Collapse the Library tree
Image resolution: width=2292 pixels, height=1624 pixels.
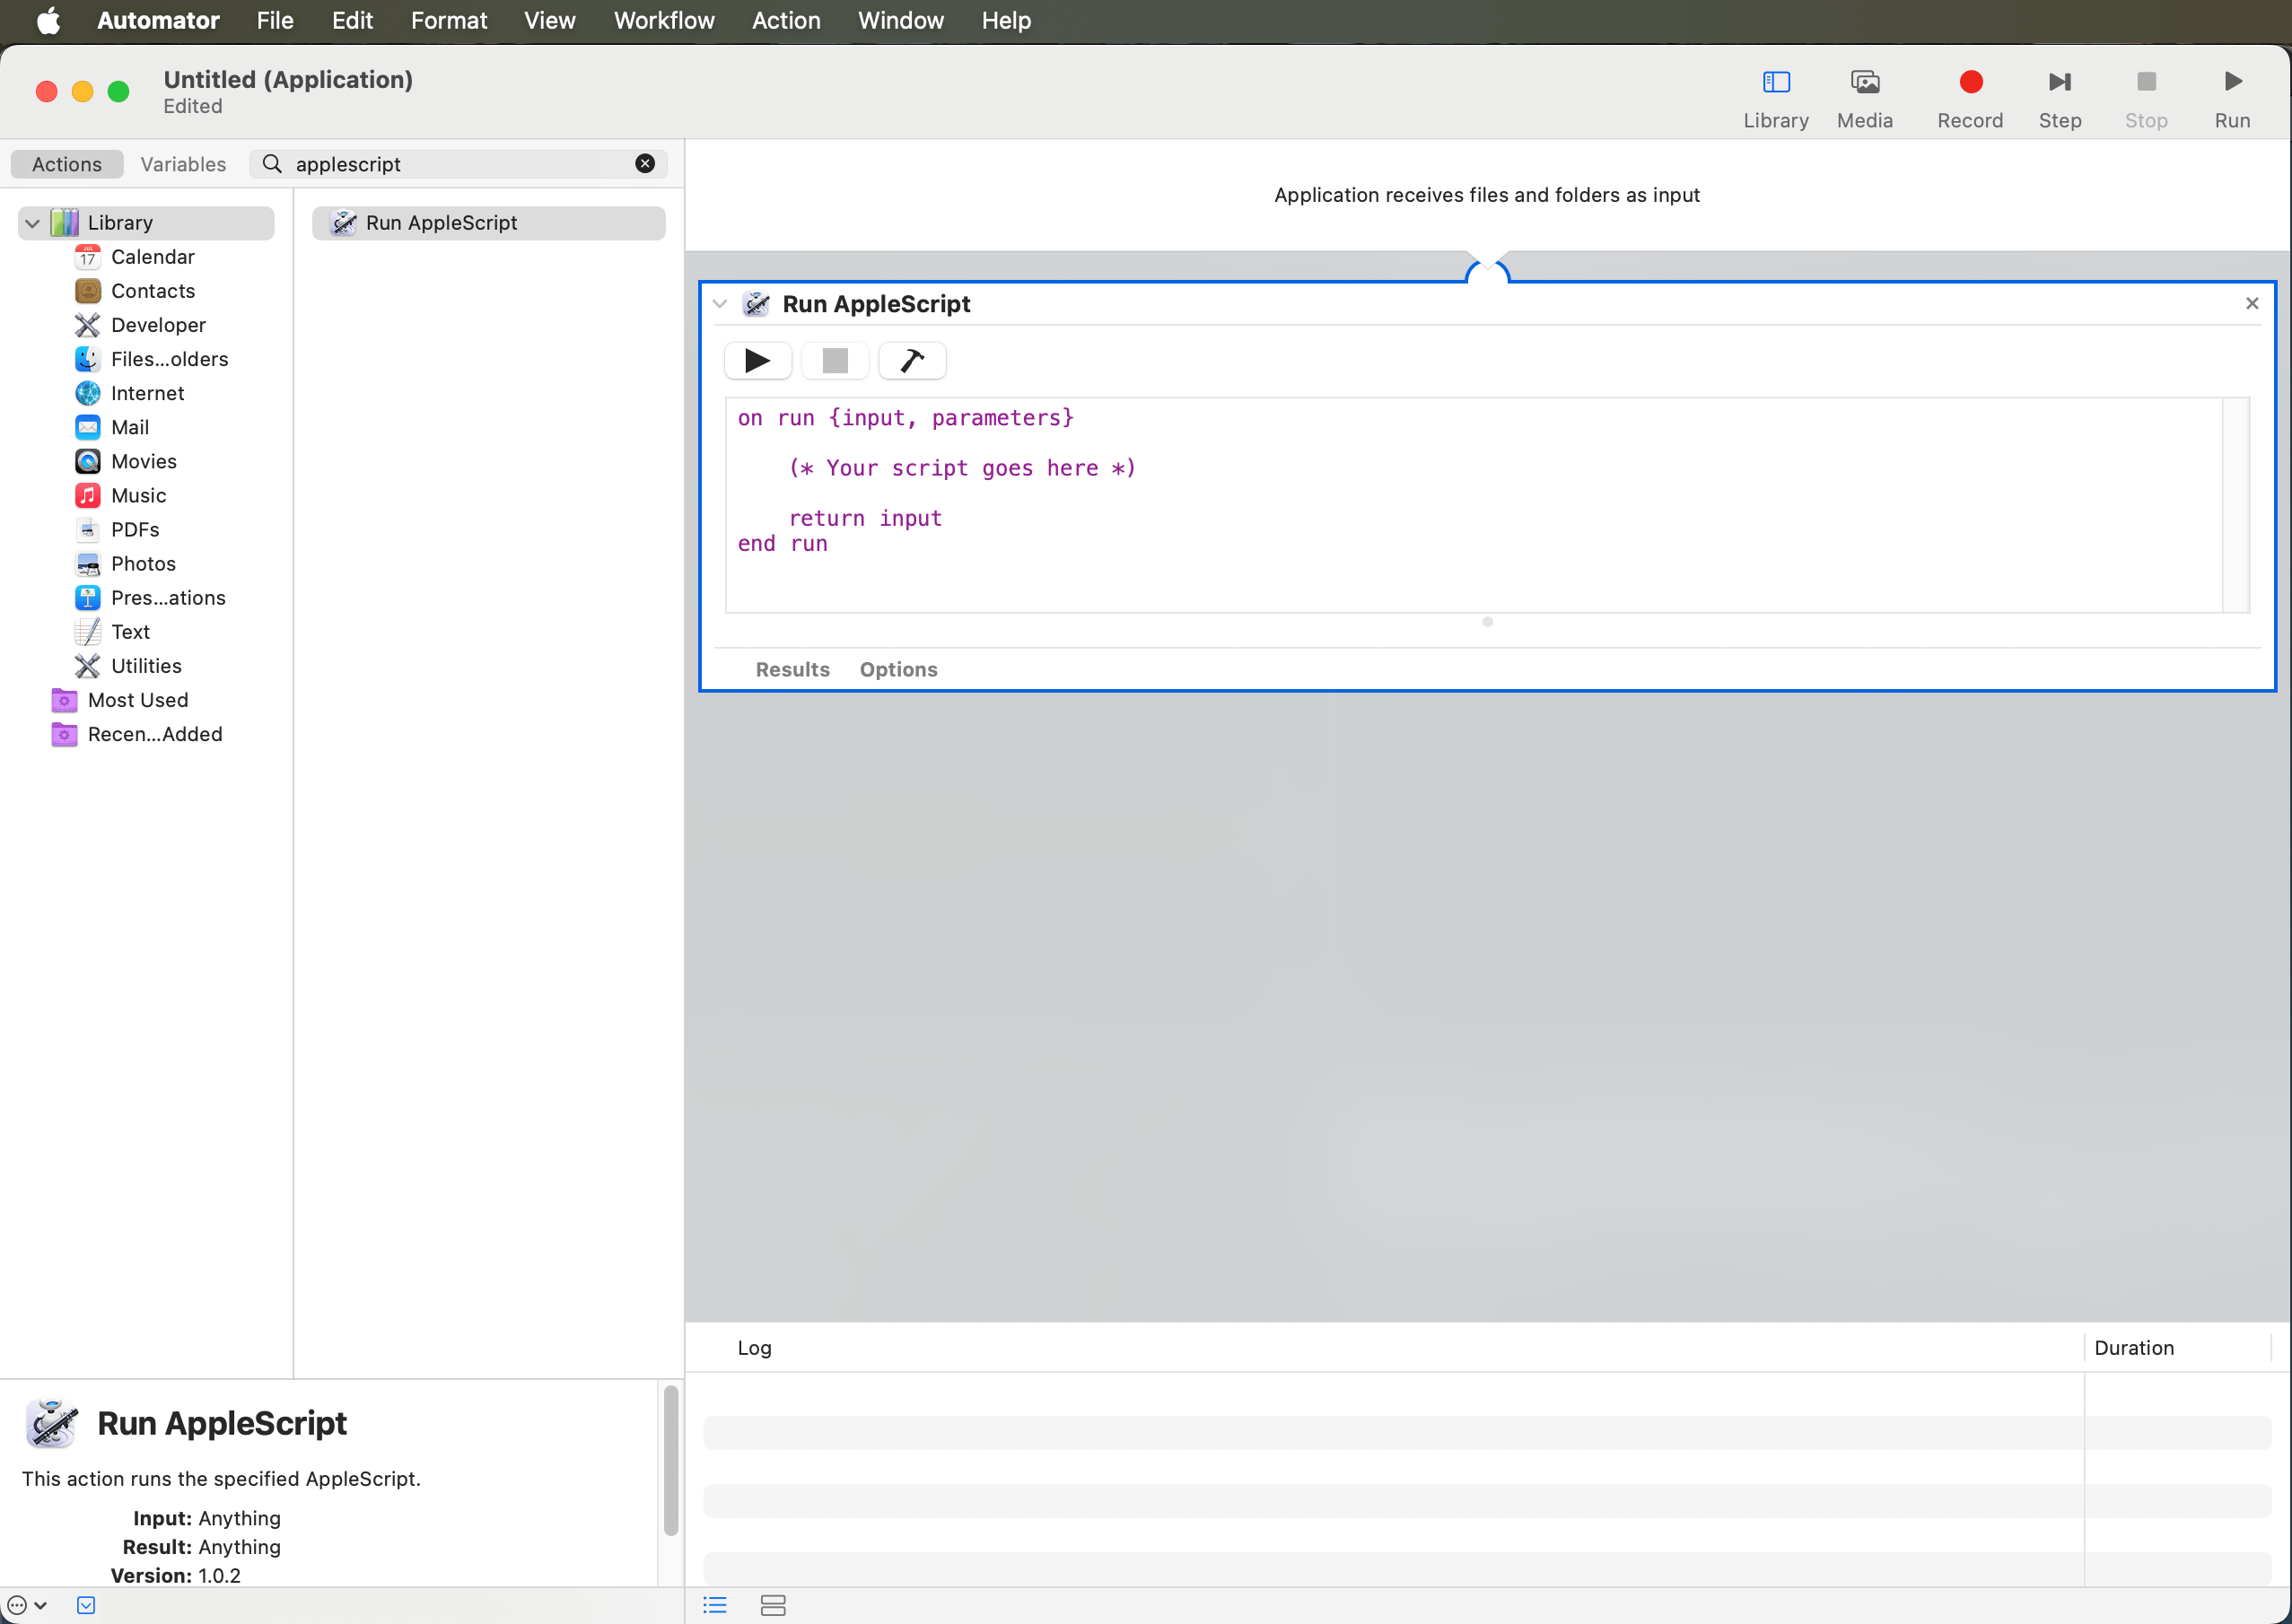[32, 223]
